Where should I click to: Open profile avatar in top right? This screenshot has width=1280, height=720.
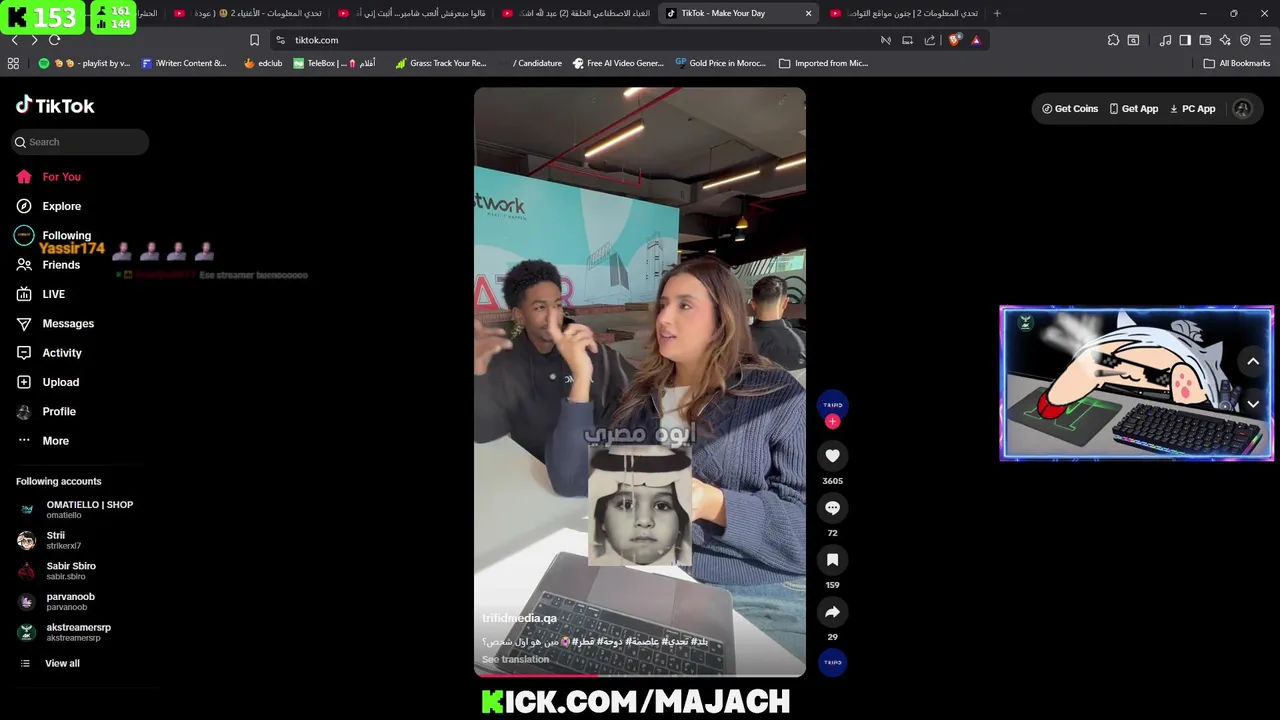click(1242, 109)
